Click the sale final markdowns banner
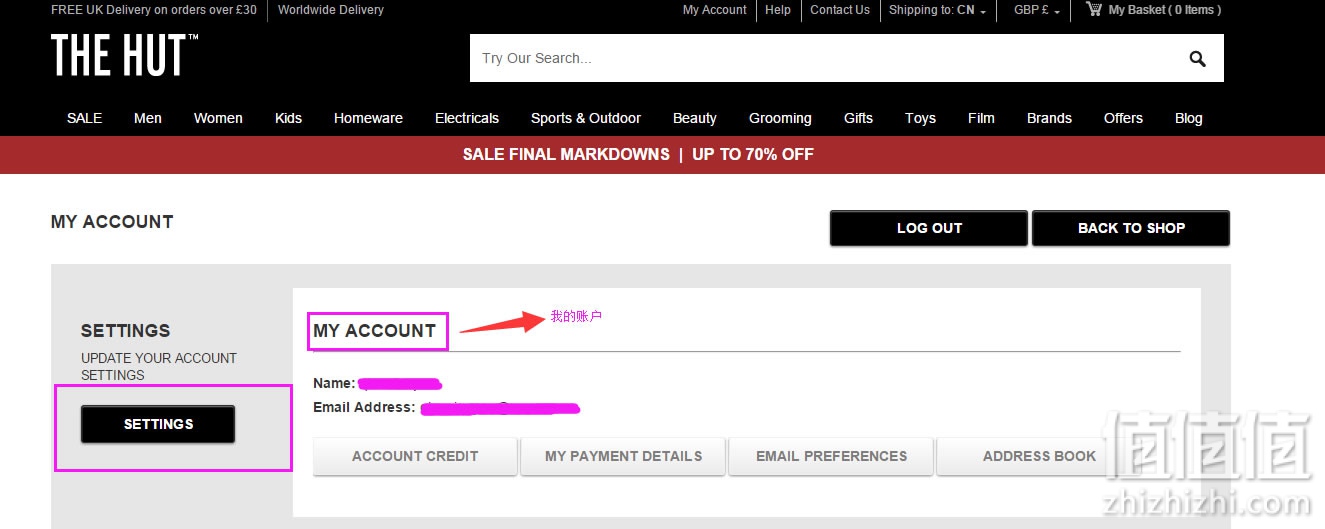This screenshot has width=1325, height=529. 638,155
